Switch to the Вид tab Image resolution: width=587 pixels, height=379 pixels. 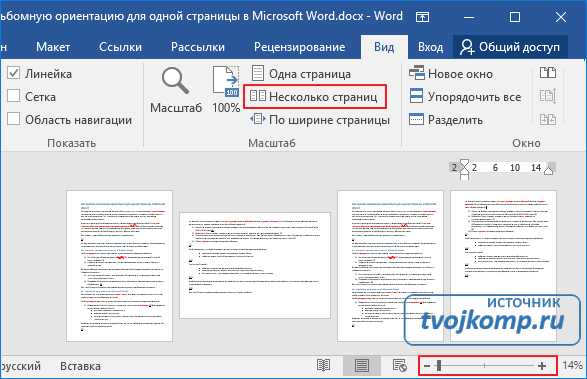384,47
